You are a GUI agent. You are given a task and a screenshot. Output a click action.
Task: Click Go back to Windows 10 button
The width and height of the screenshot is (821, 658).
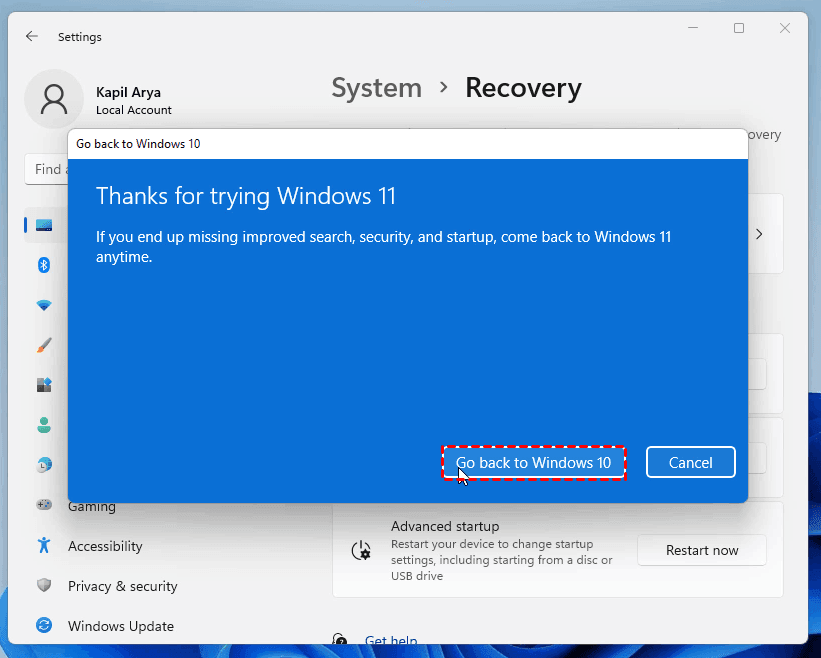click(534, 463)
